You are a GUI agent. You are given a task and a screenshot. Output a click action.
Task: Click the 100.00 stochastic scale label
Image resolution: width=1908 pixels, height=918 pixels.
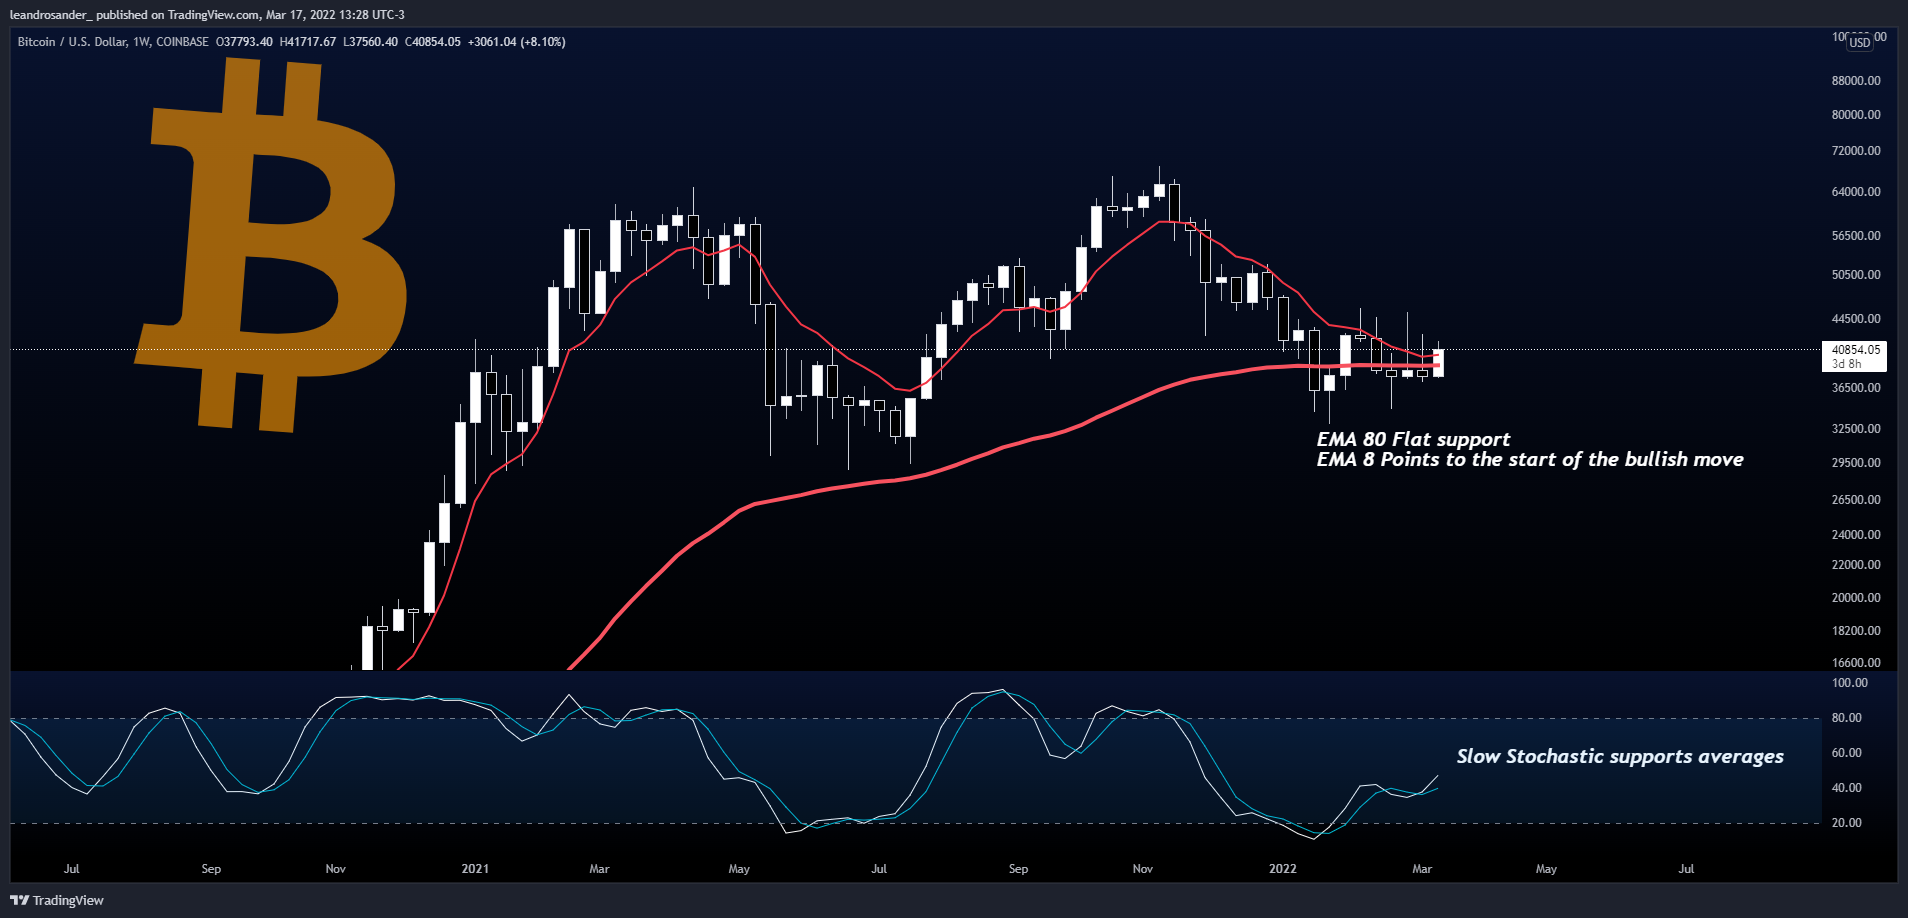click(x=1849, y=683)
